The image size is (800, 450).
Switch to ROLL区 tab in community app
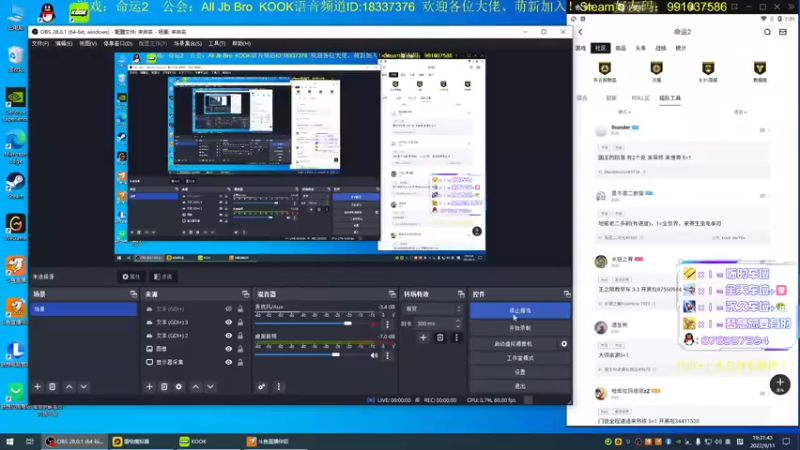[640, 98]
